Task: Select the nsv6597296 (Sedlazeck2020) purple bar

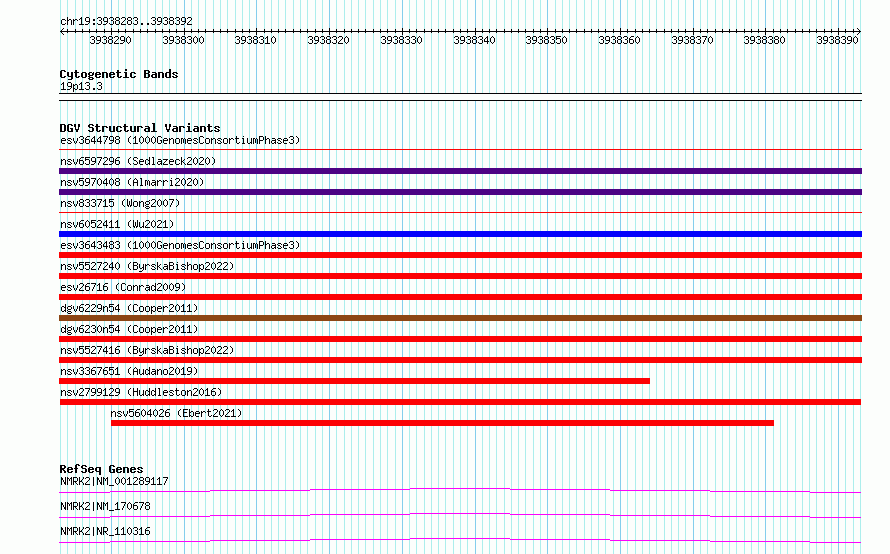Action: (x=460, y=171)
